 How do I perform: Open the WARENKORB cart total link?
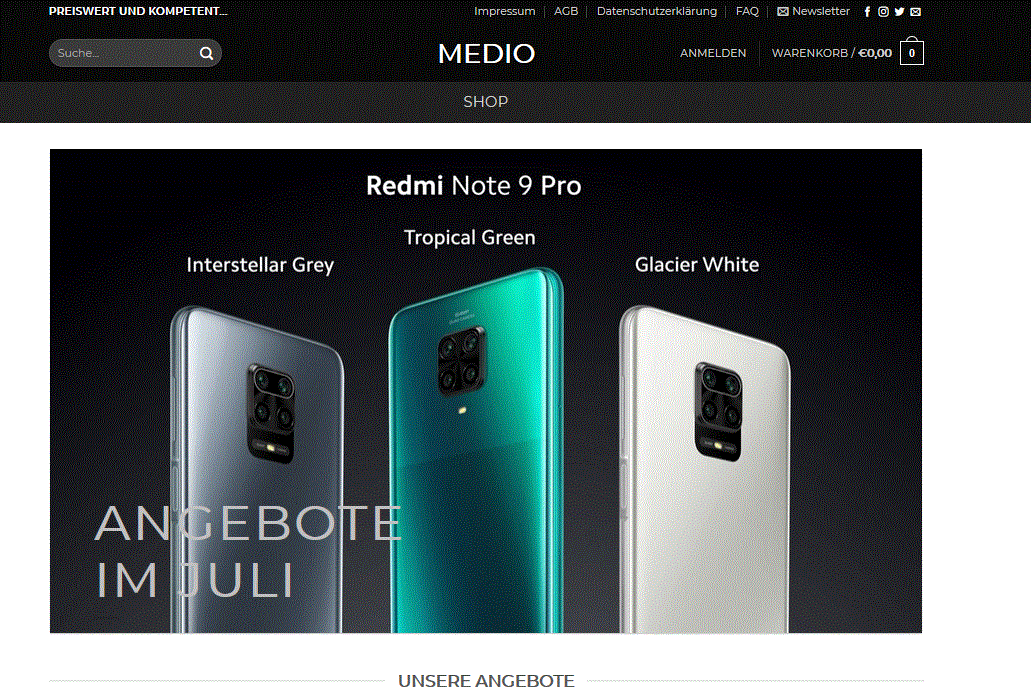click(832, 53)
